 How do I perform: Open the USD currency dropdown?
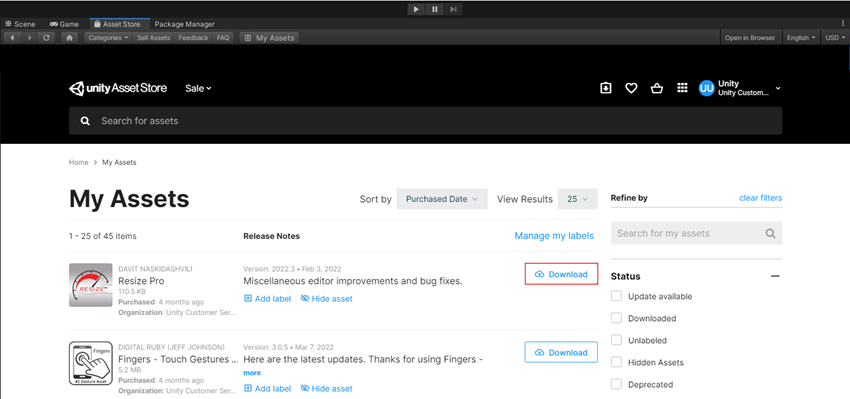tap(835, 38)
